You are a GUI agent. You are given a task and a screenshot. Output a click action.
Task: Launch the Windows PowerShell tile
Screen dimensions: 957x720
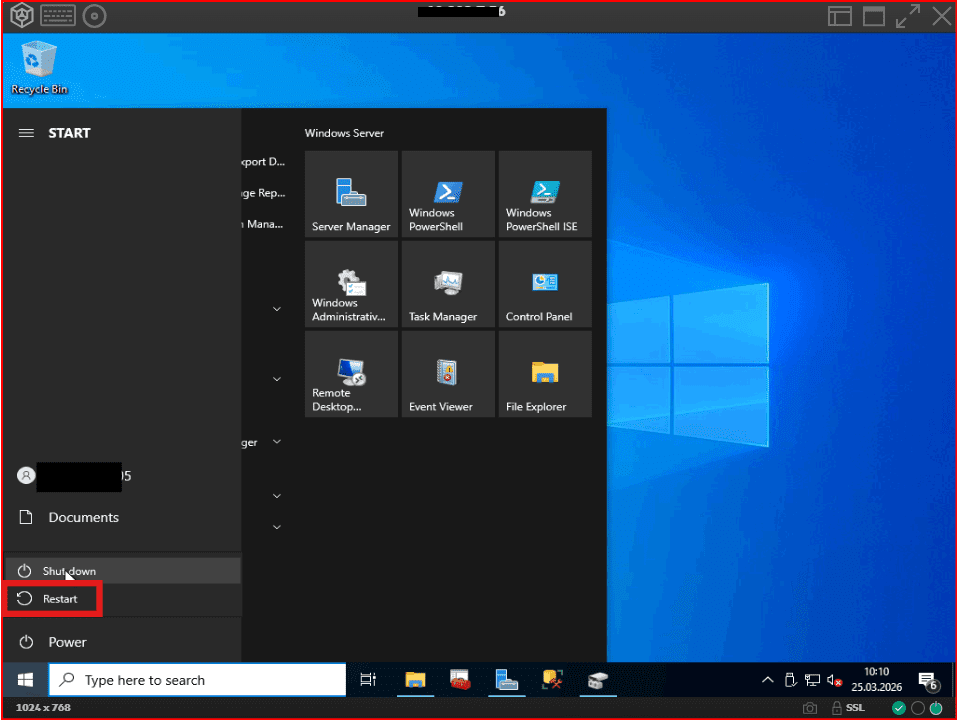pos(448,194)
